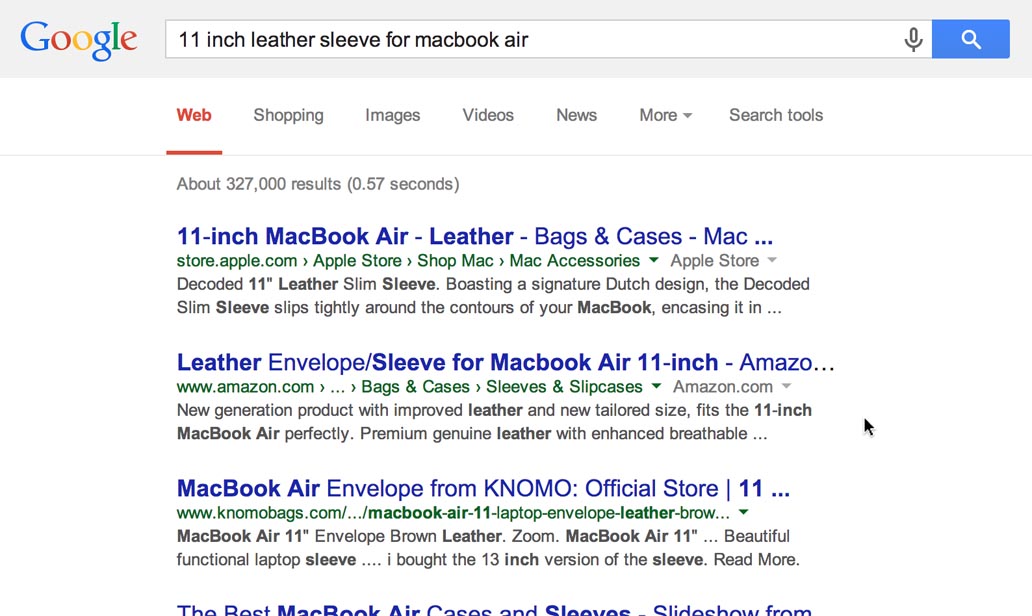The image size is (1032, 616).
Task: Go to the Videos tab
Action: (488, 115)
